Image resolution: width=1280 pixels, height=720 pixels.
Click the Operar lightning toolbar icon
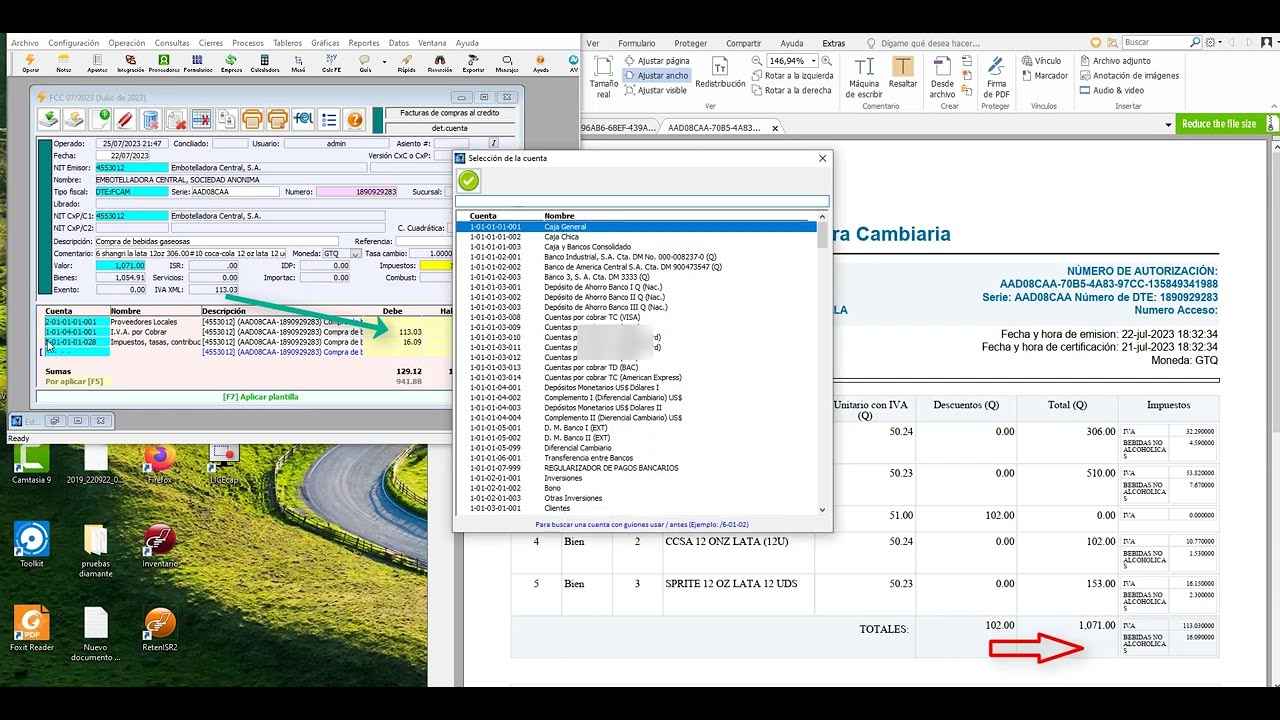[x=31, y=63]
